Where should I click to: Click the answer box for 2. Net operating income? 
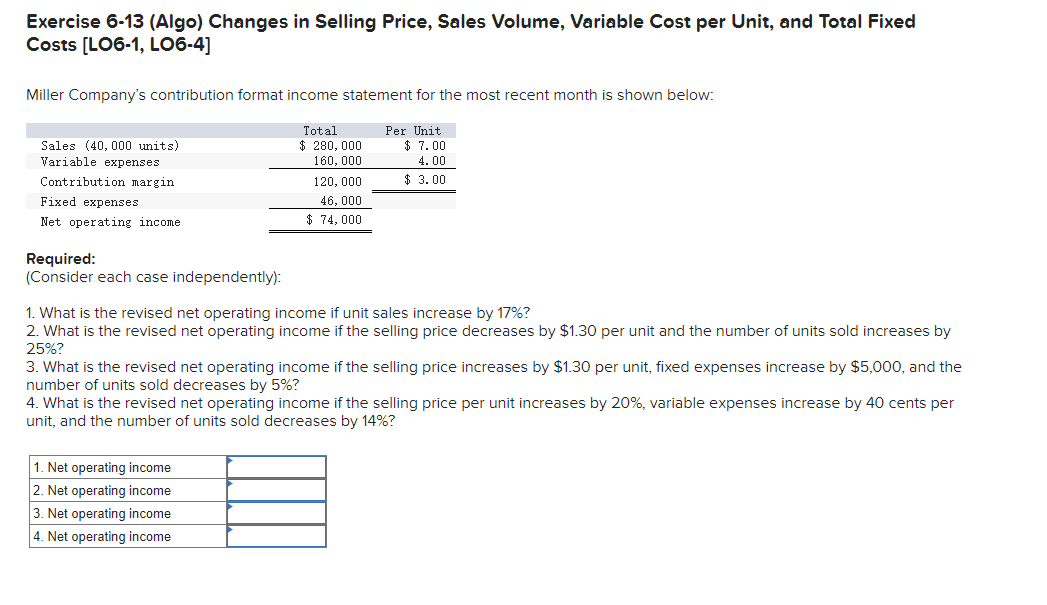[276, 490]
